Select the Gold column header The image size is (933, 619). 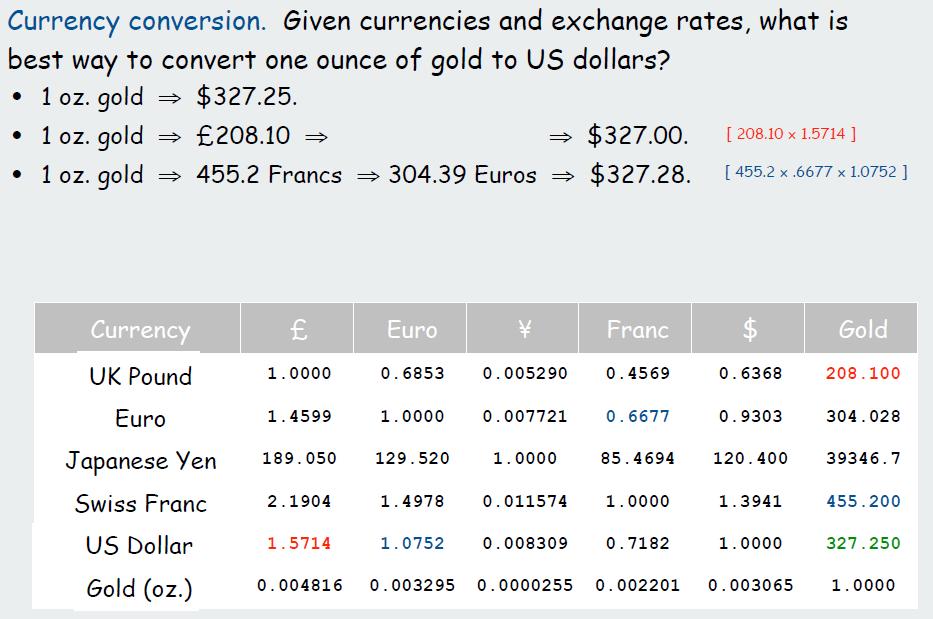[x=861, y=329]
